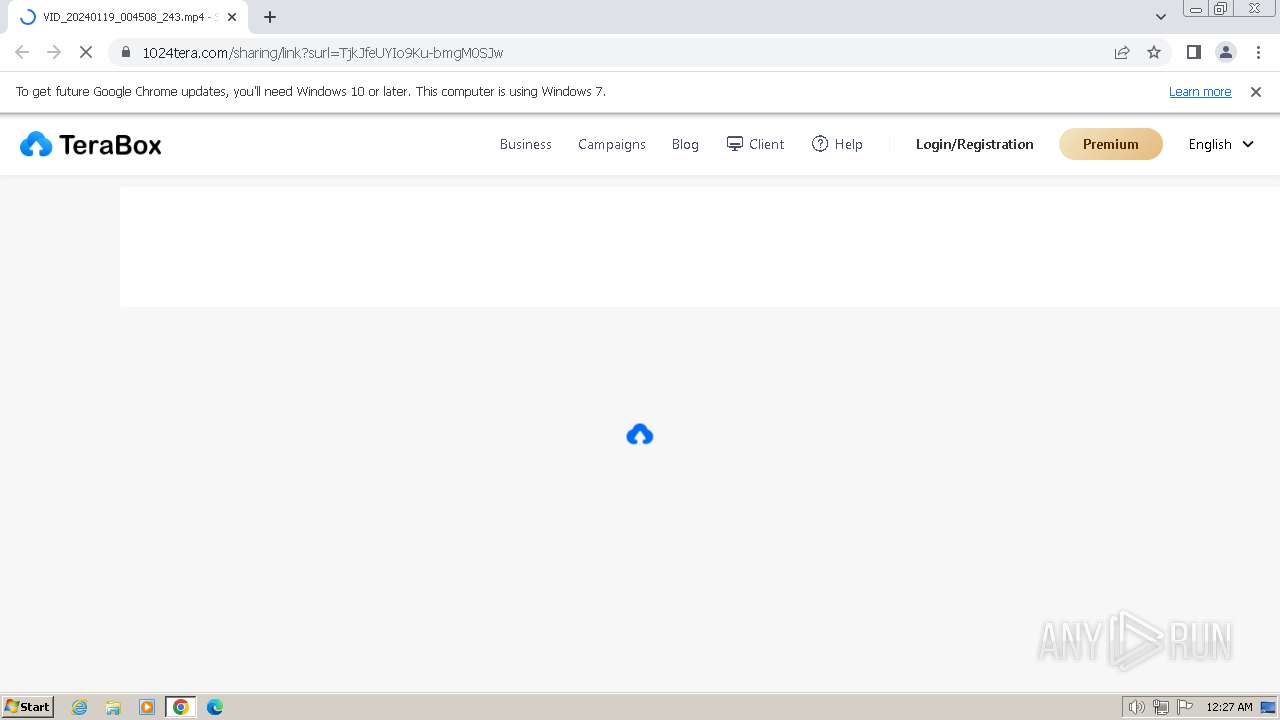The width and height of the screenshot is (1280, 720).
Task: Click the TeraBox logo
Action: [x=91, y=145]
